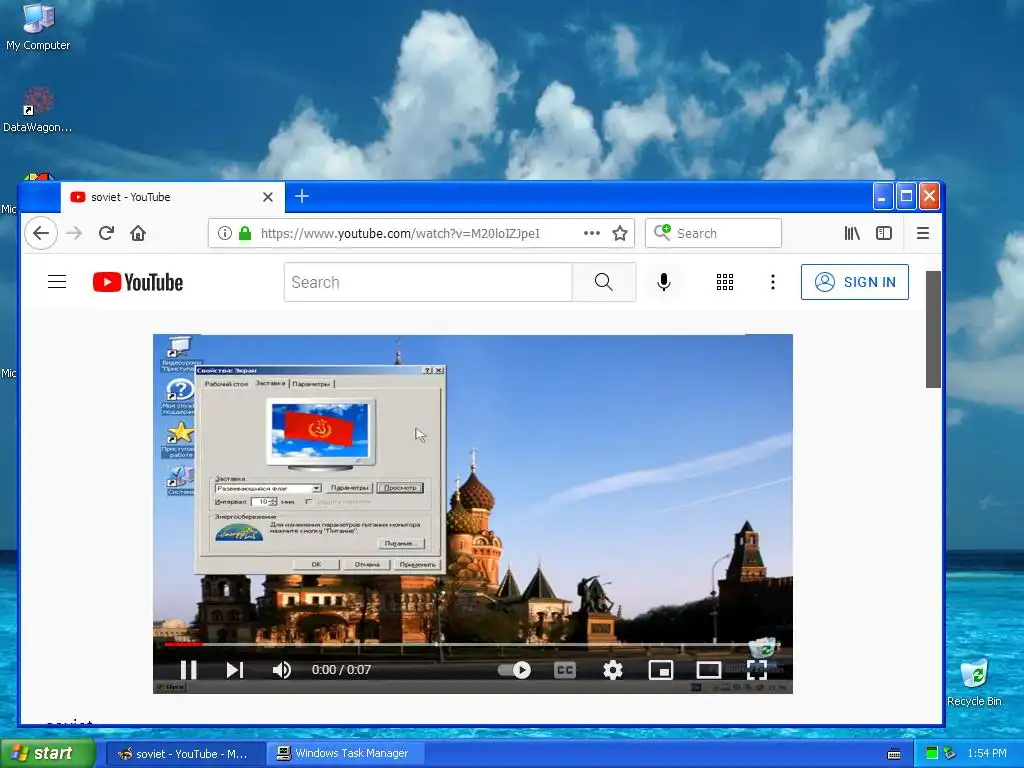Image resolution: width=1024 pixels, height=768 pixels.
Task: Click the SIGN IN button
Action: (855, 282)
